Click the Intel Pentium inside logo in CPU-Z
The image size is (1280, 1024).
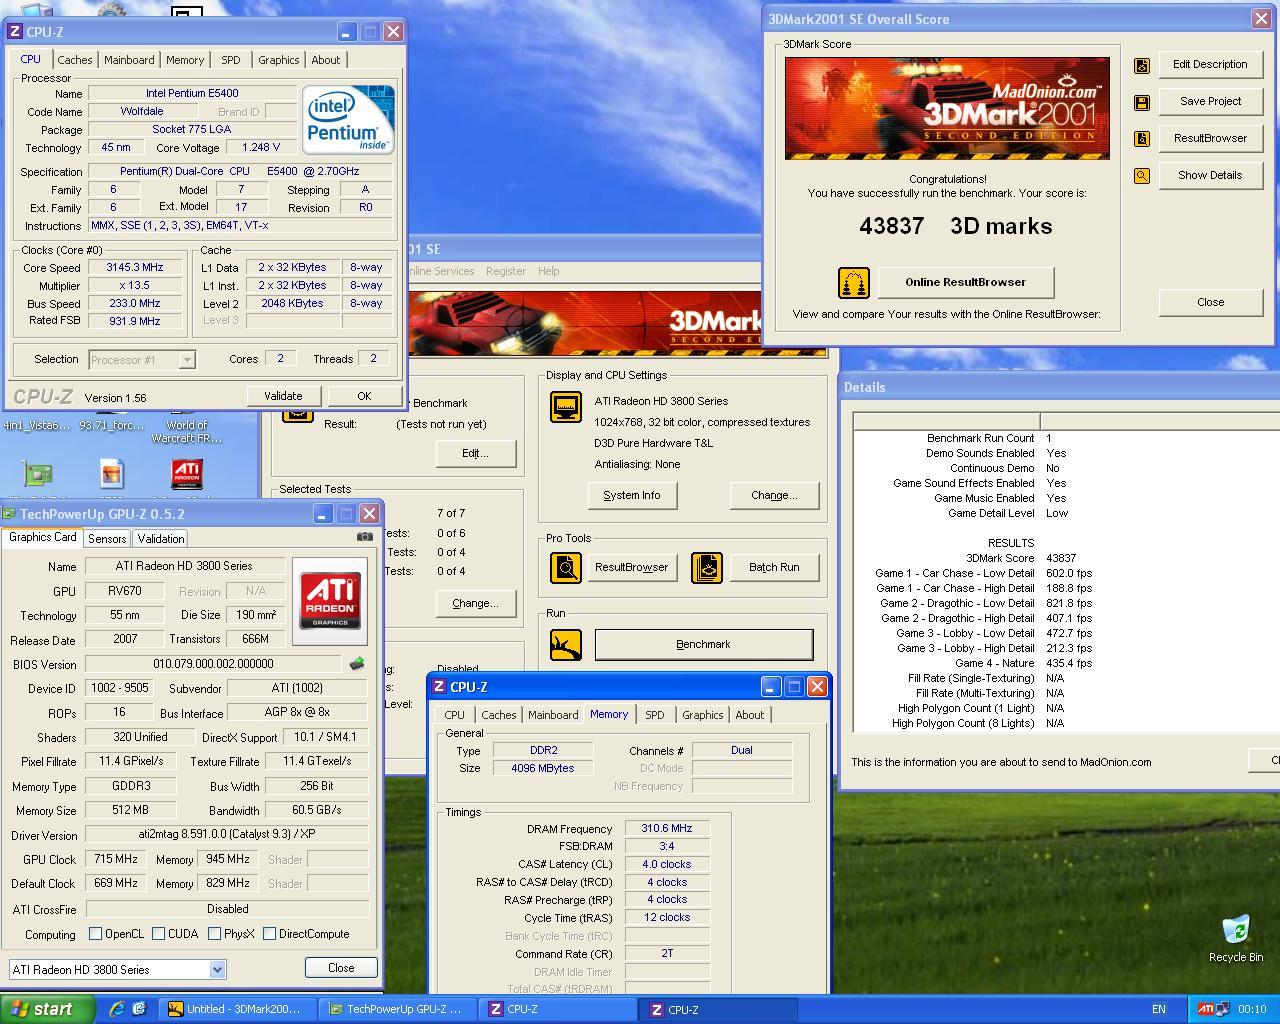349,119
